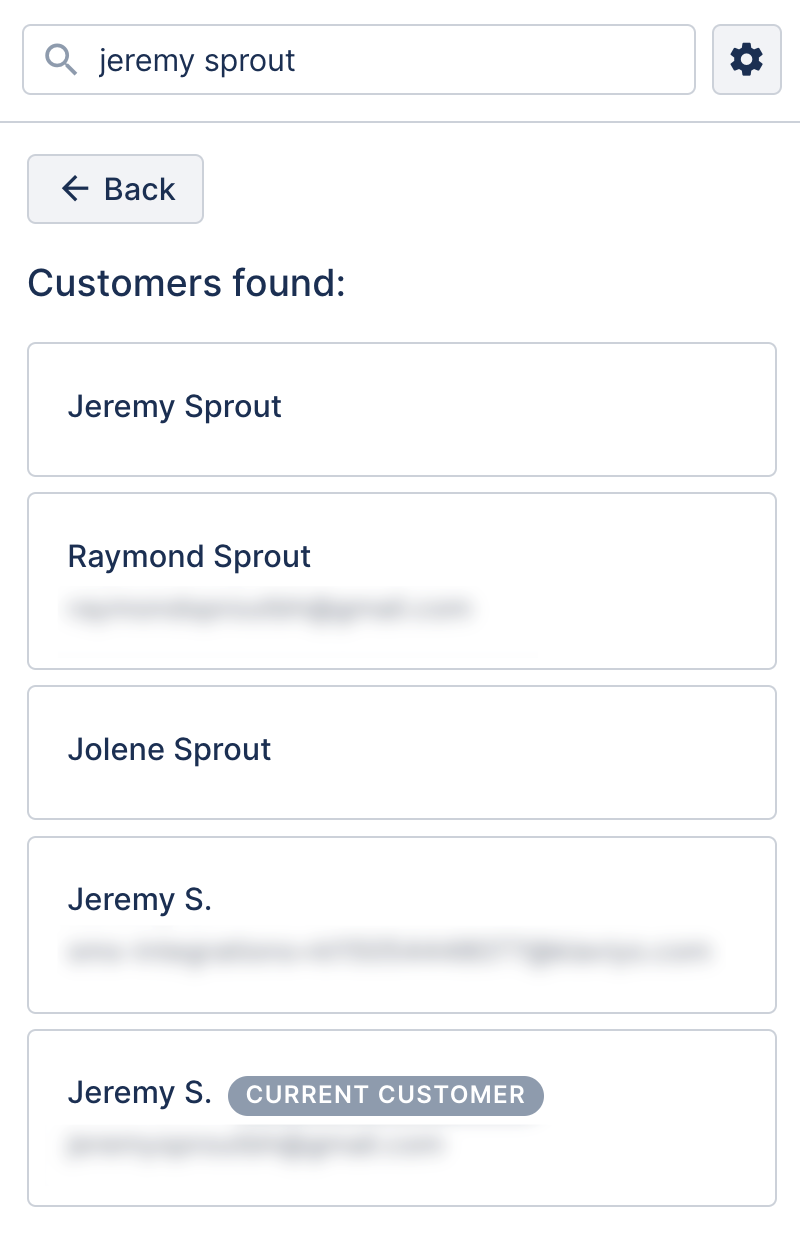Click the name text "Raymond Sprout"
The image size is (800, 1248).
click(189, 557)
